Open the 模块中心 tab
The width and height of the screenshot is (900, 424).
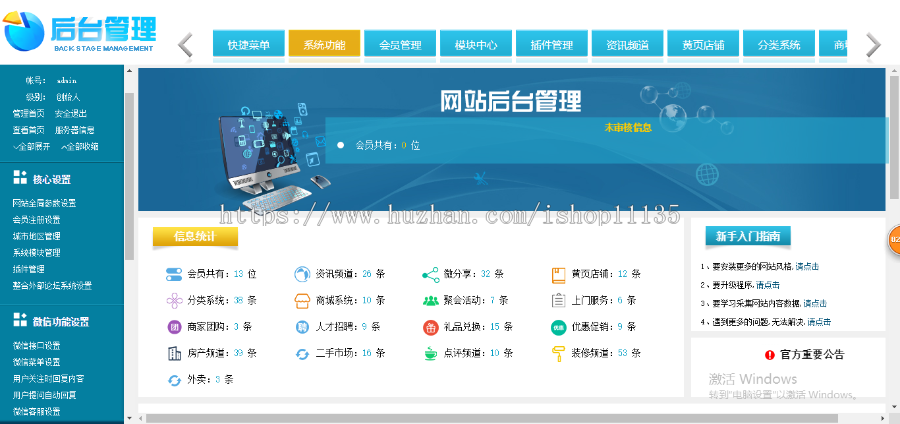point(476,45)
